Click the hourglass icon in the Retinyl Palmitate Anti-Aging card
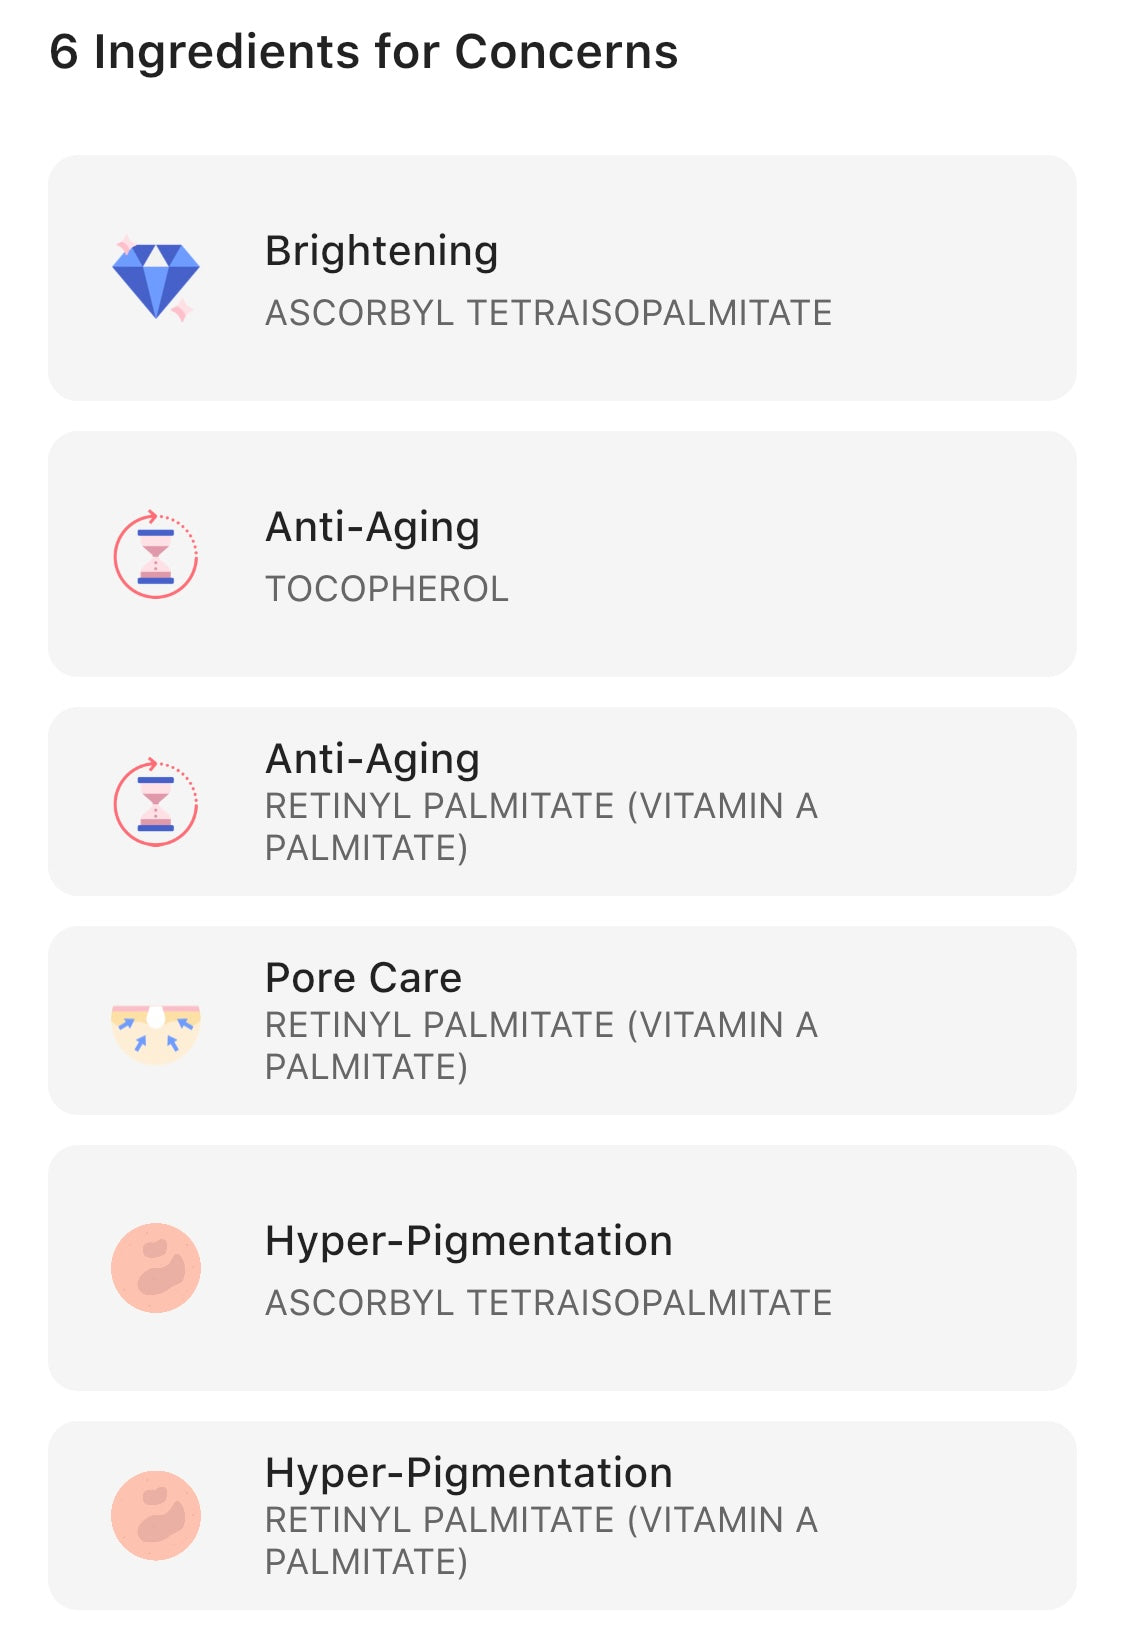The height and width of the screenshot is (1636, 1125). [x=155, y=802]
